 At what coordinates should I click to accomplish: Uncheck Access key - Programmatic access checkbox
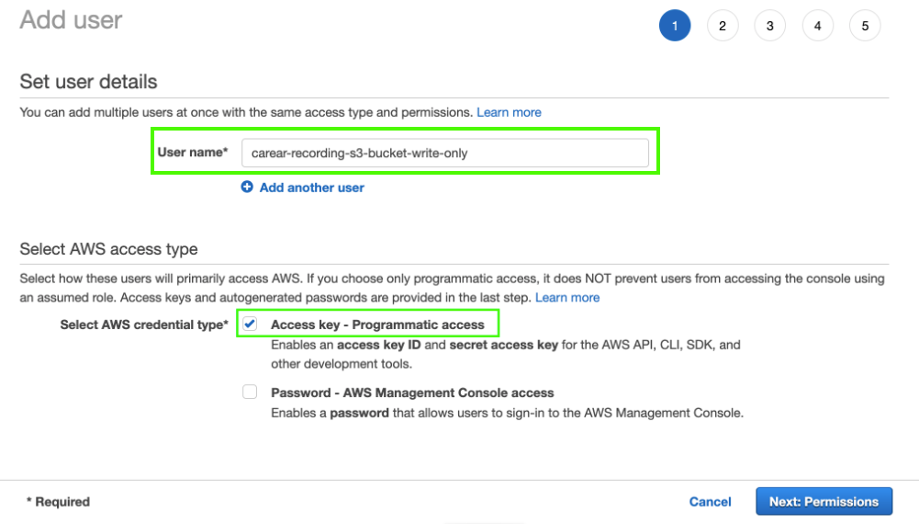pos(250,324)
